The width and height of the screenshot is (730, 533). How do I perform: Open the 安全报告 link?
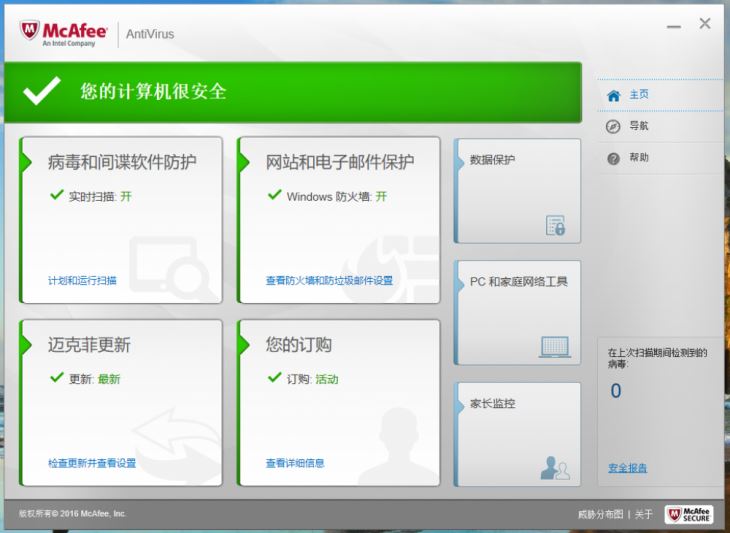tap(628, 468)
